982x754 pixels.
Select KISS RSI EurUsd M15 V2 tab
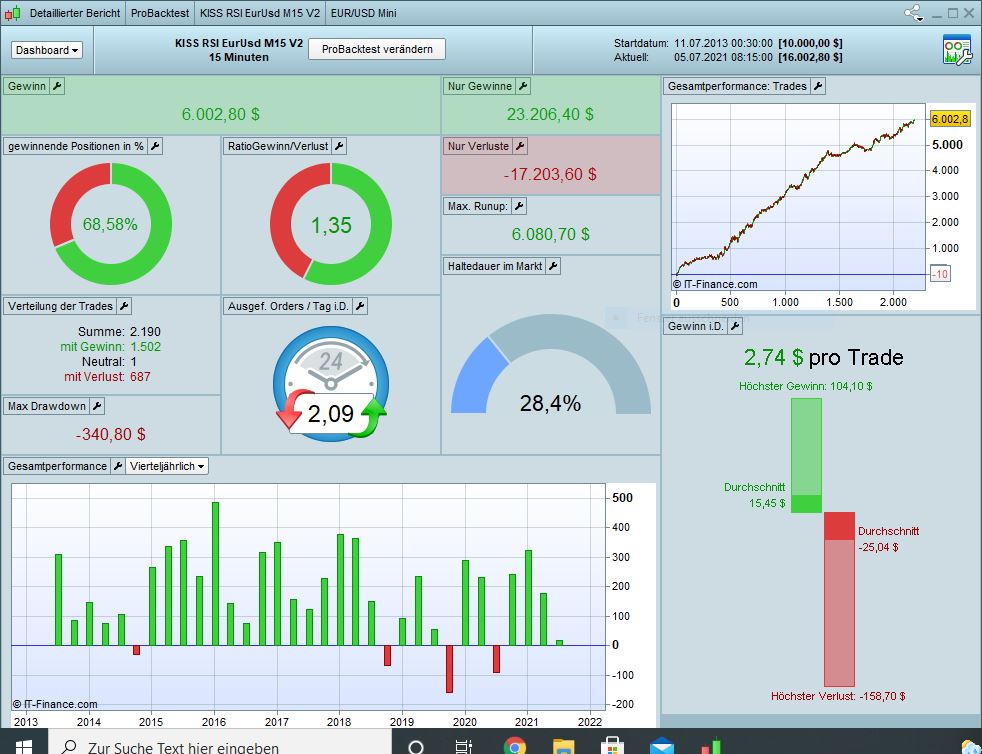(260, 13)
